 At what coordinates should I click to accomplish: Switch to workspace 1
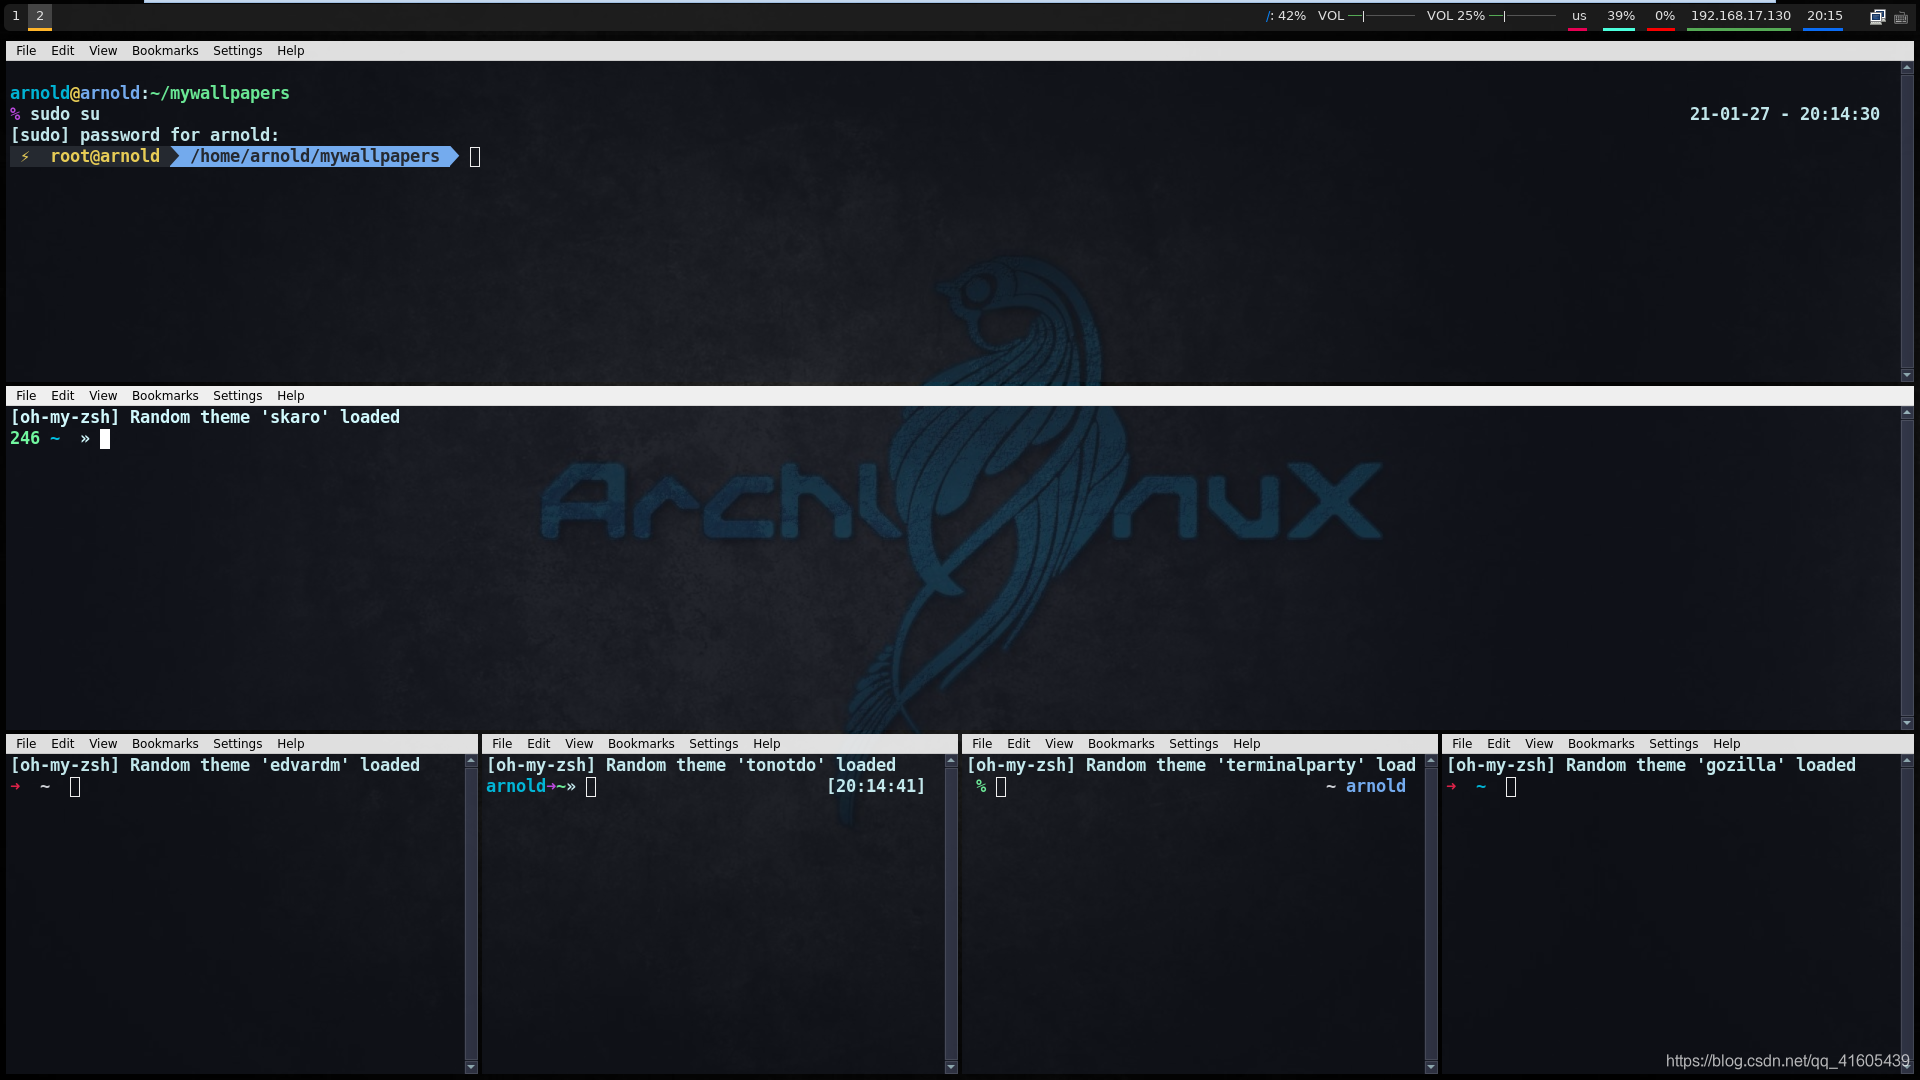pyautogui.click(x=16, y=16)
